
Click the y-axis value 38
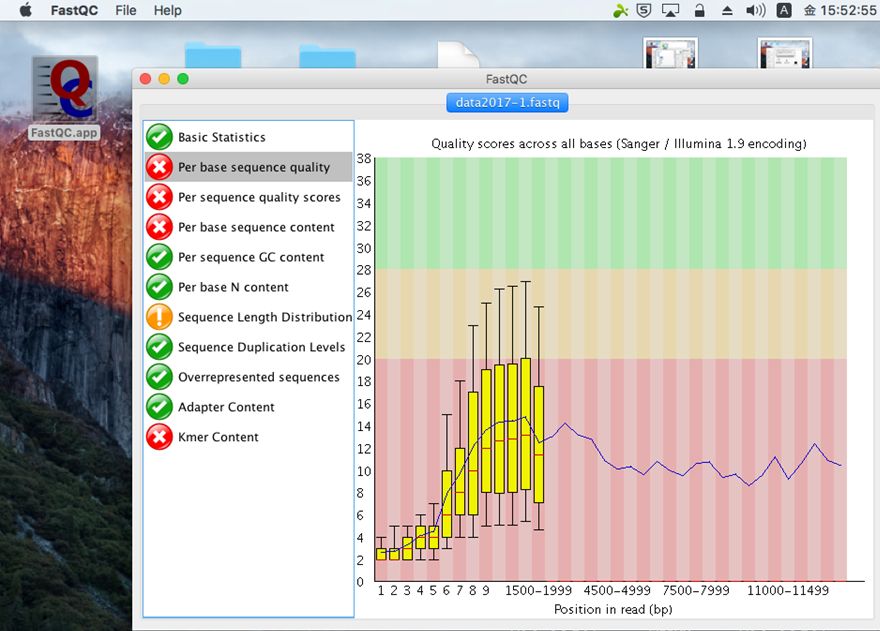click(364, 159)
